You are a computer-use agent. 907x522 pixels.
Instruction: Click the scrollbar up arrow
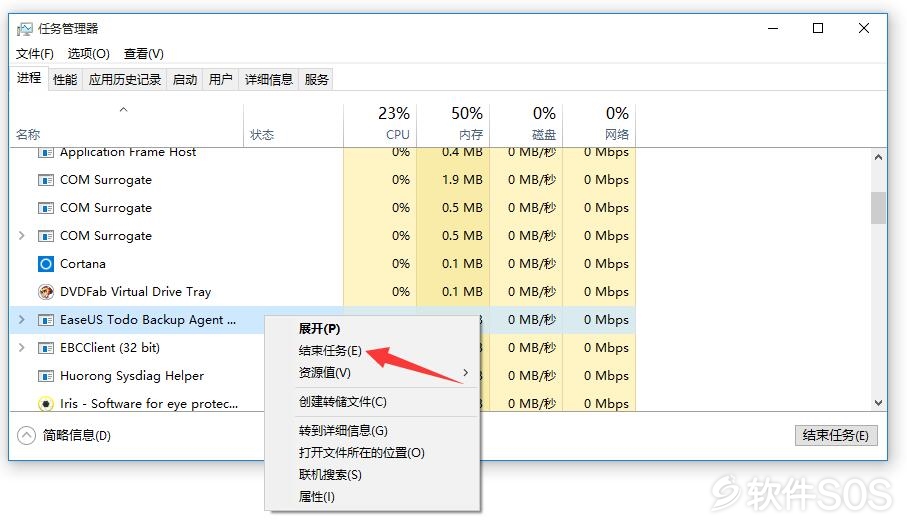tap(878, 157)
